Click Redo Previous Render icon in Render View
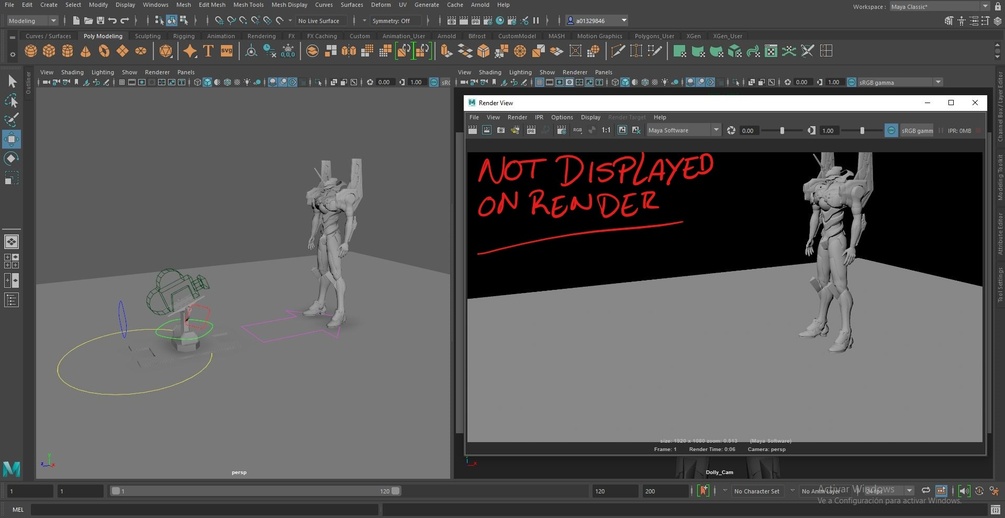 pos(472,130)
